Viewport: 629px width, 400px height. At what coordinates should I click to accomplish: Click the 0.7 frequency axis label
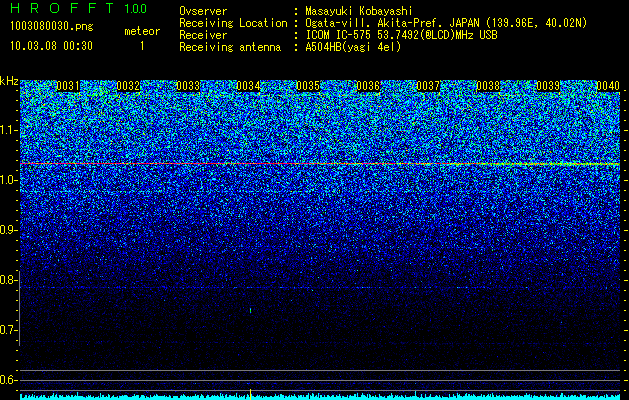click(8, 330)
